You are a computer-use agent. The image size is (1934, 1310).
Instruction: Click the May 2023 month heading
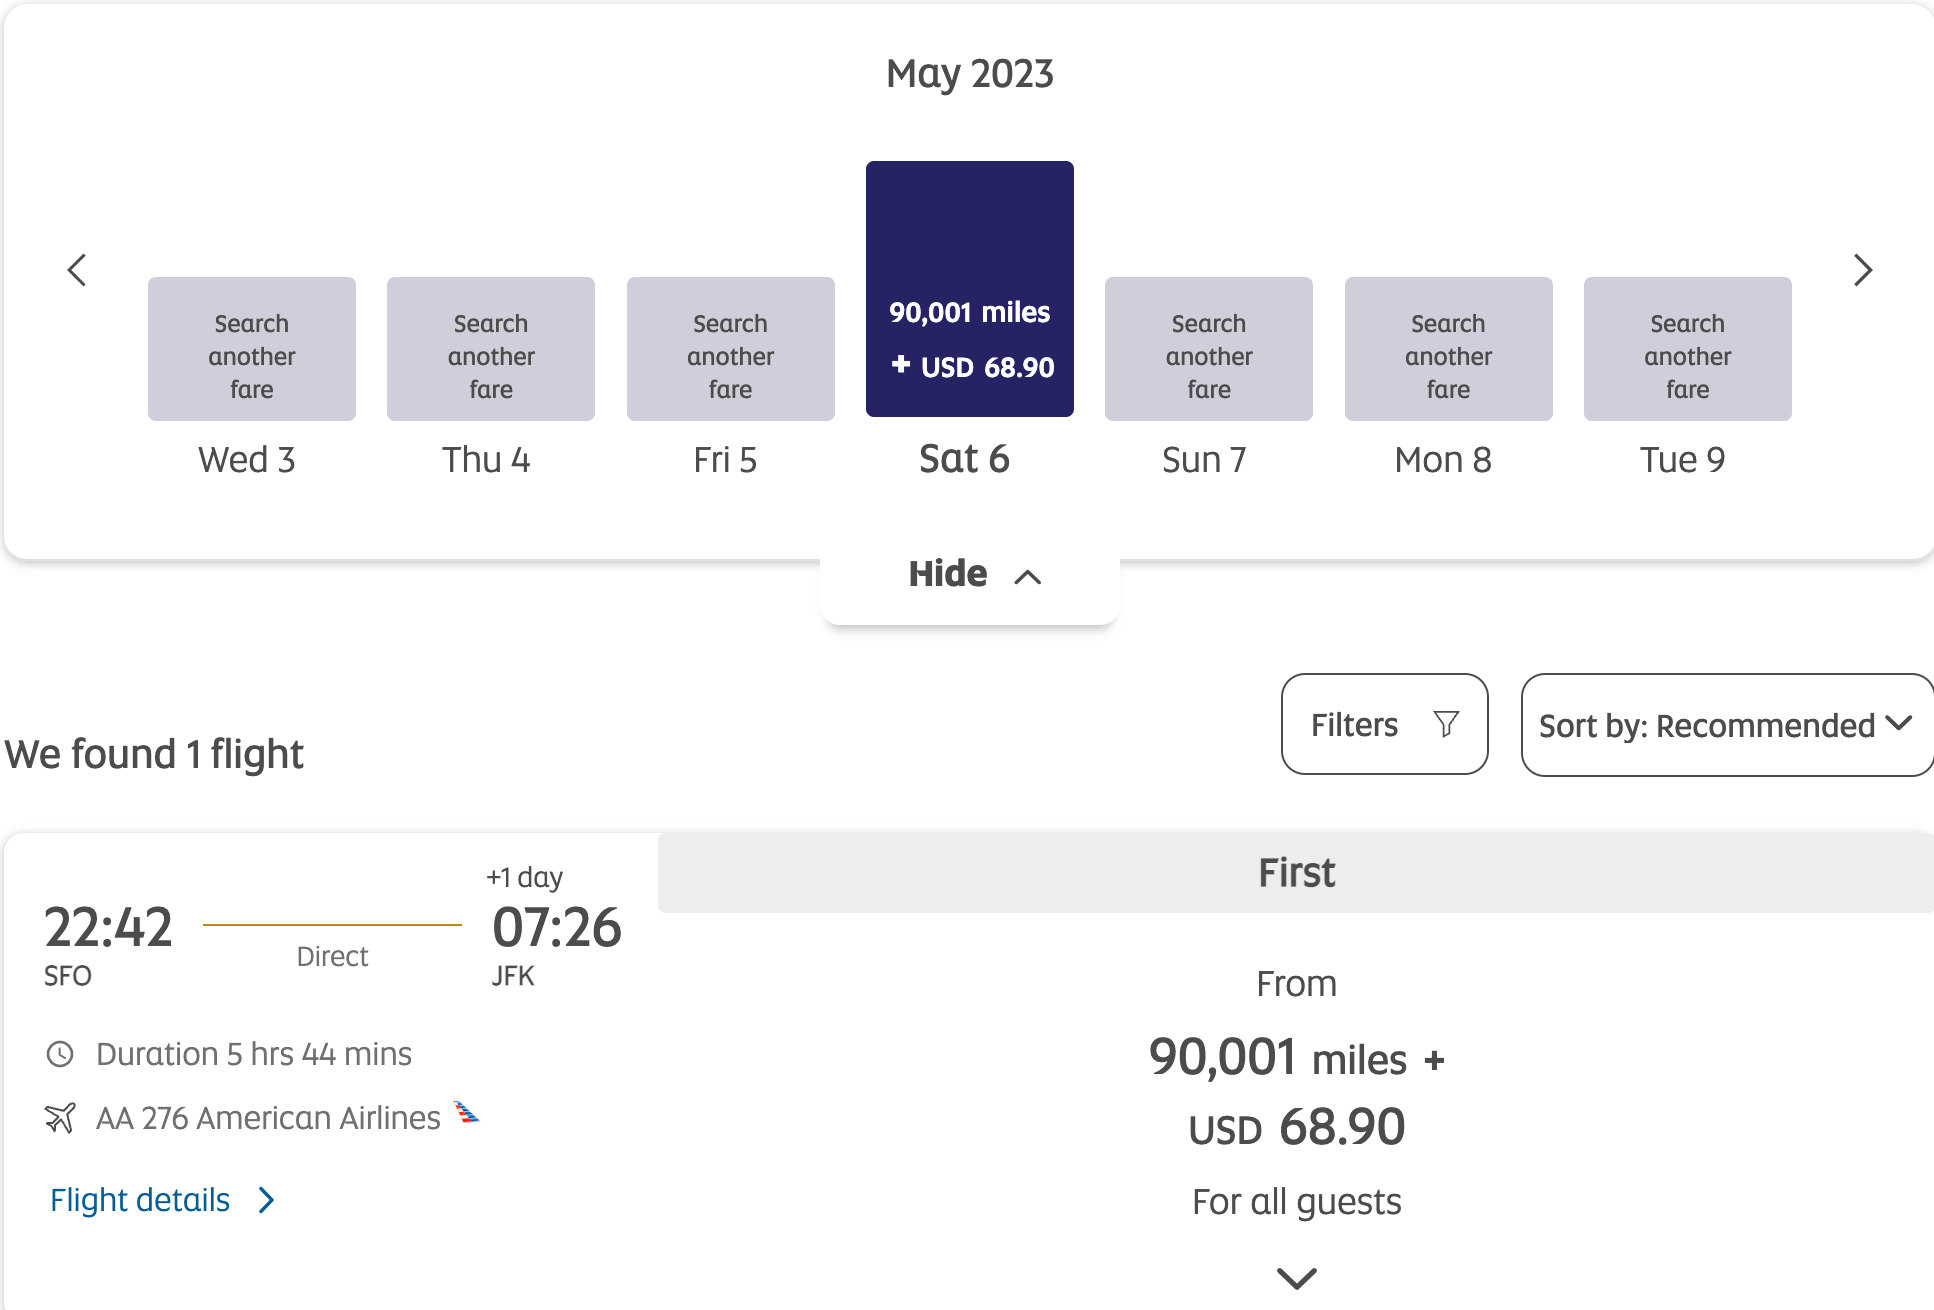click(x=969, y=72)
